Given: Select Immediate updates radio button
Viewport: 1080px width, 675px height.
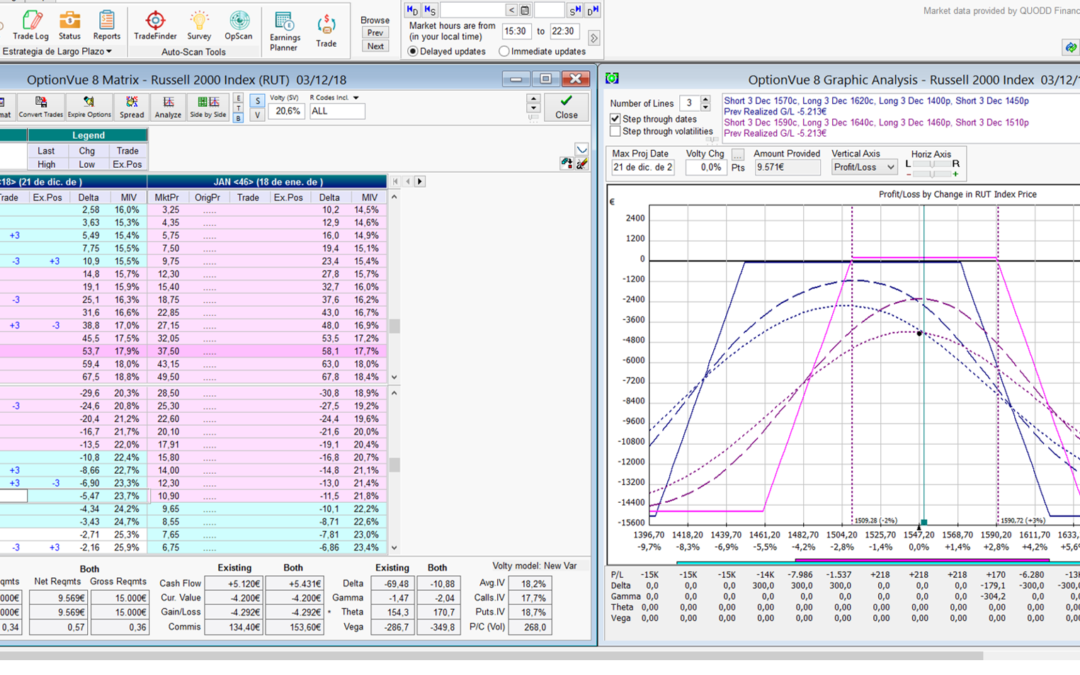Looking at the screenshot, I should point(504,51).
